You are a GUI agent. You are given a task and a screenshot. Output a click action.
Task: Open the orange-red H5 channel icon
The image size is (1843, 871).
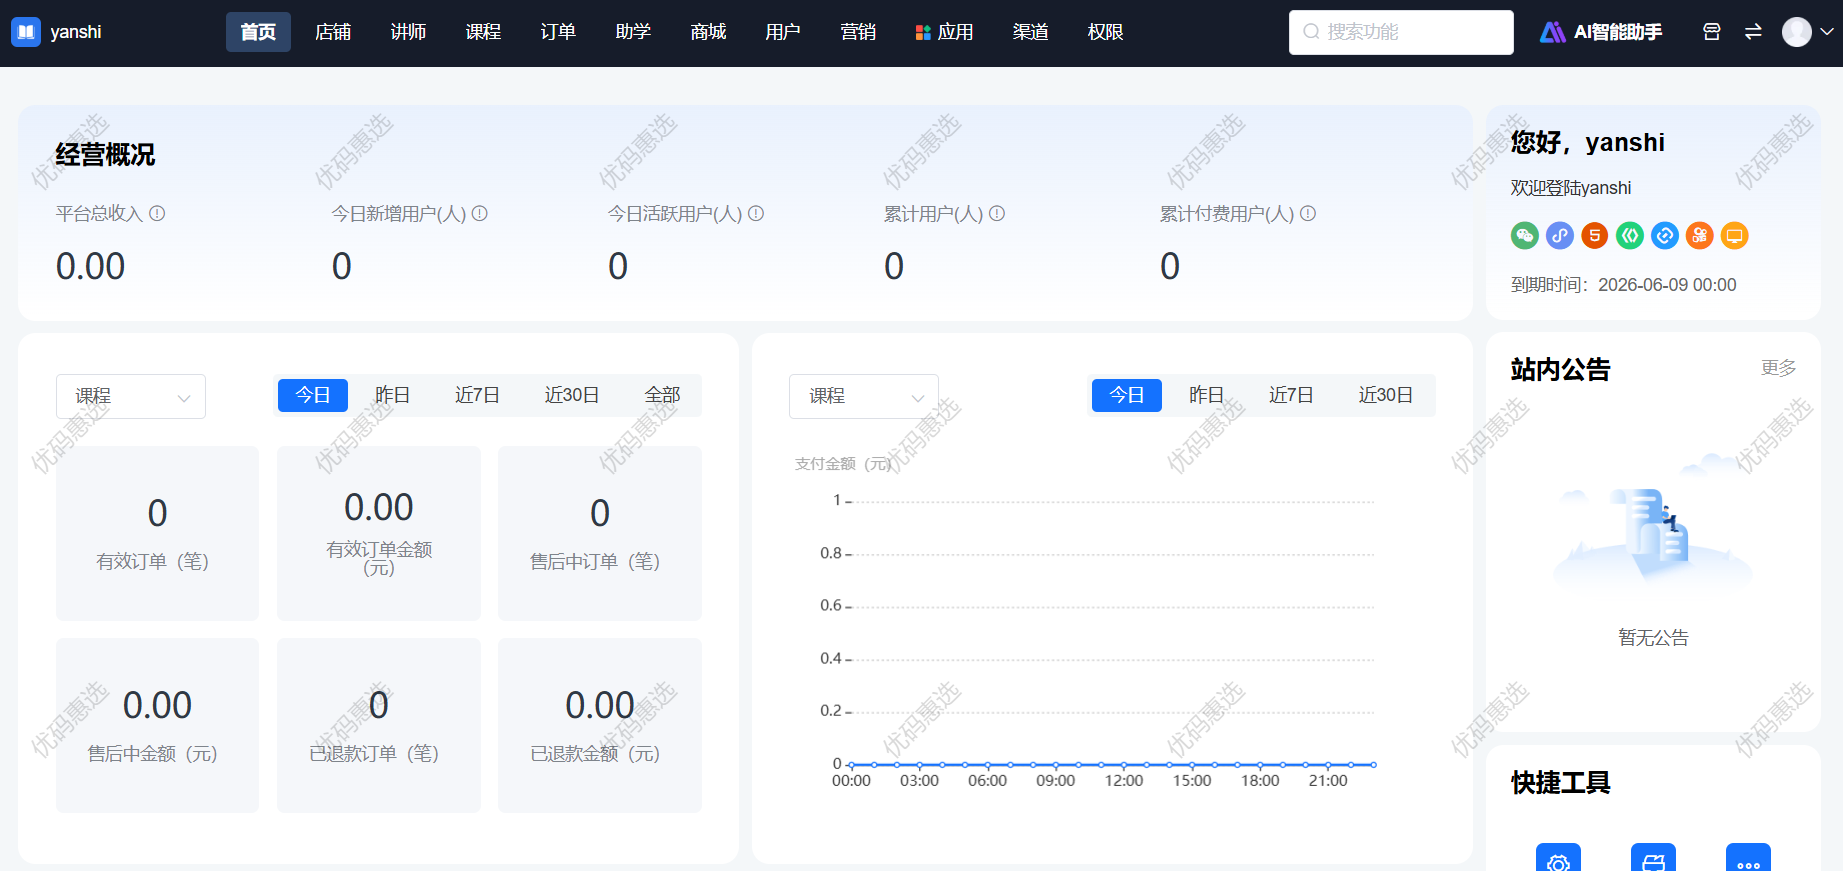[x=1594, y=236]
